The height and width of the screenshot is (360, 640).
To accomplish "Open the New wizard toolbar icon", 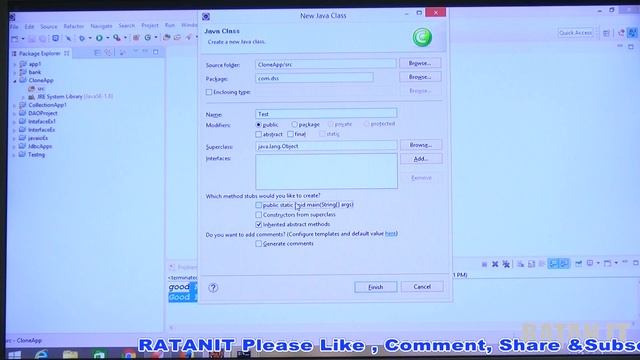I will coord(15,38).
